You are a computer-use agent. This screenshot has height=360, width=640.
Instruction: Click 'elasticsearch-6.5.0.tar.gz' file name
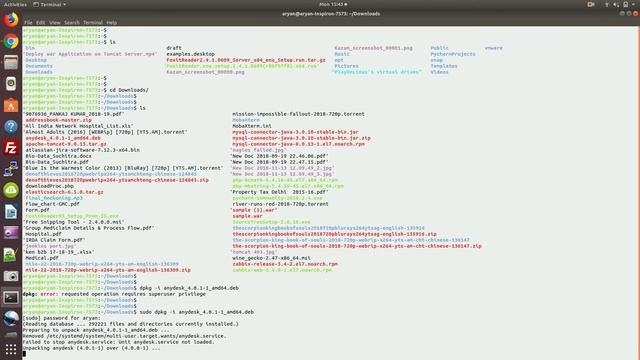click(x=64, y=192)
